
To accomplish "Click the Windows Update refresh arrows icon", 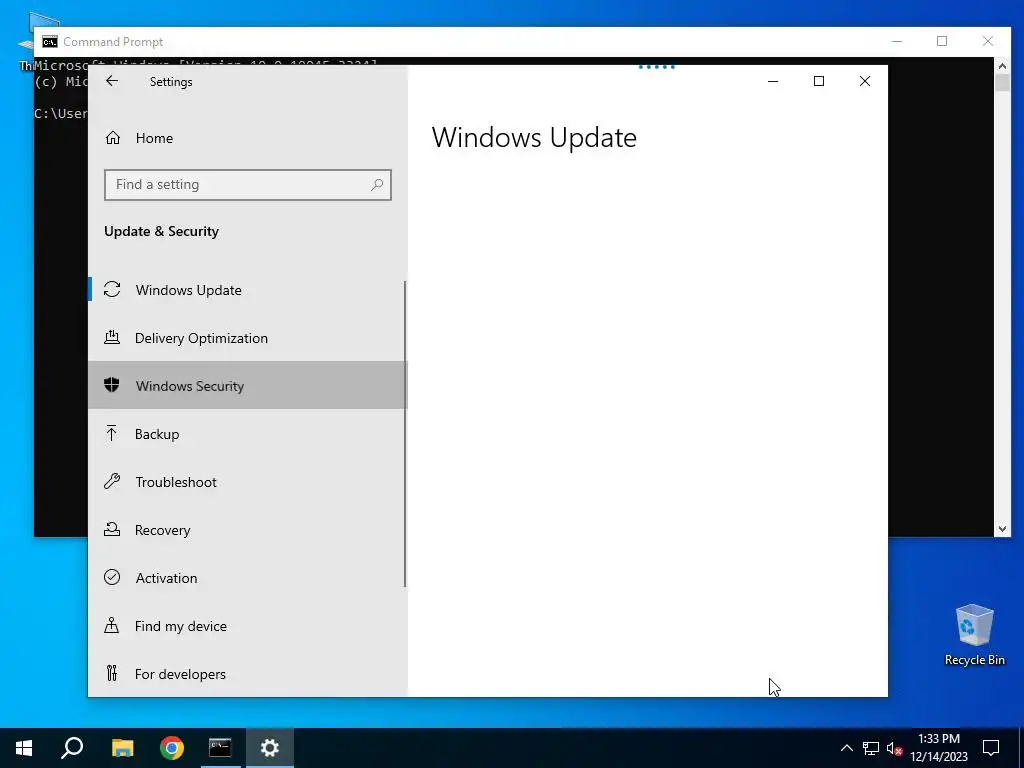I will point(112,289).
